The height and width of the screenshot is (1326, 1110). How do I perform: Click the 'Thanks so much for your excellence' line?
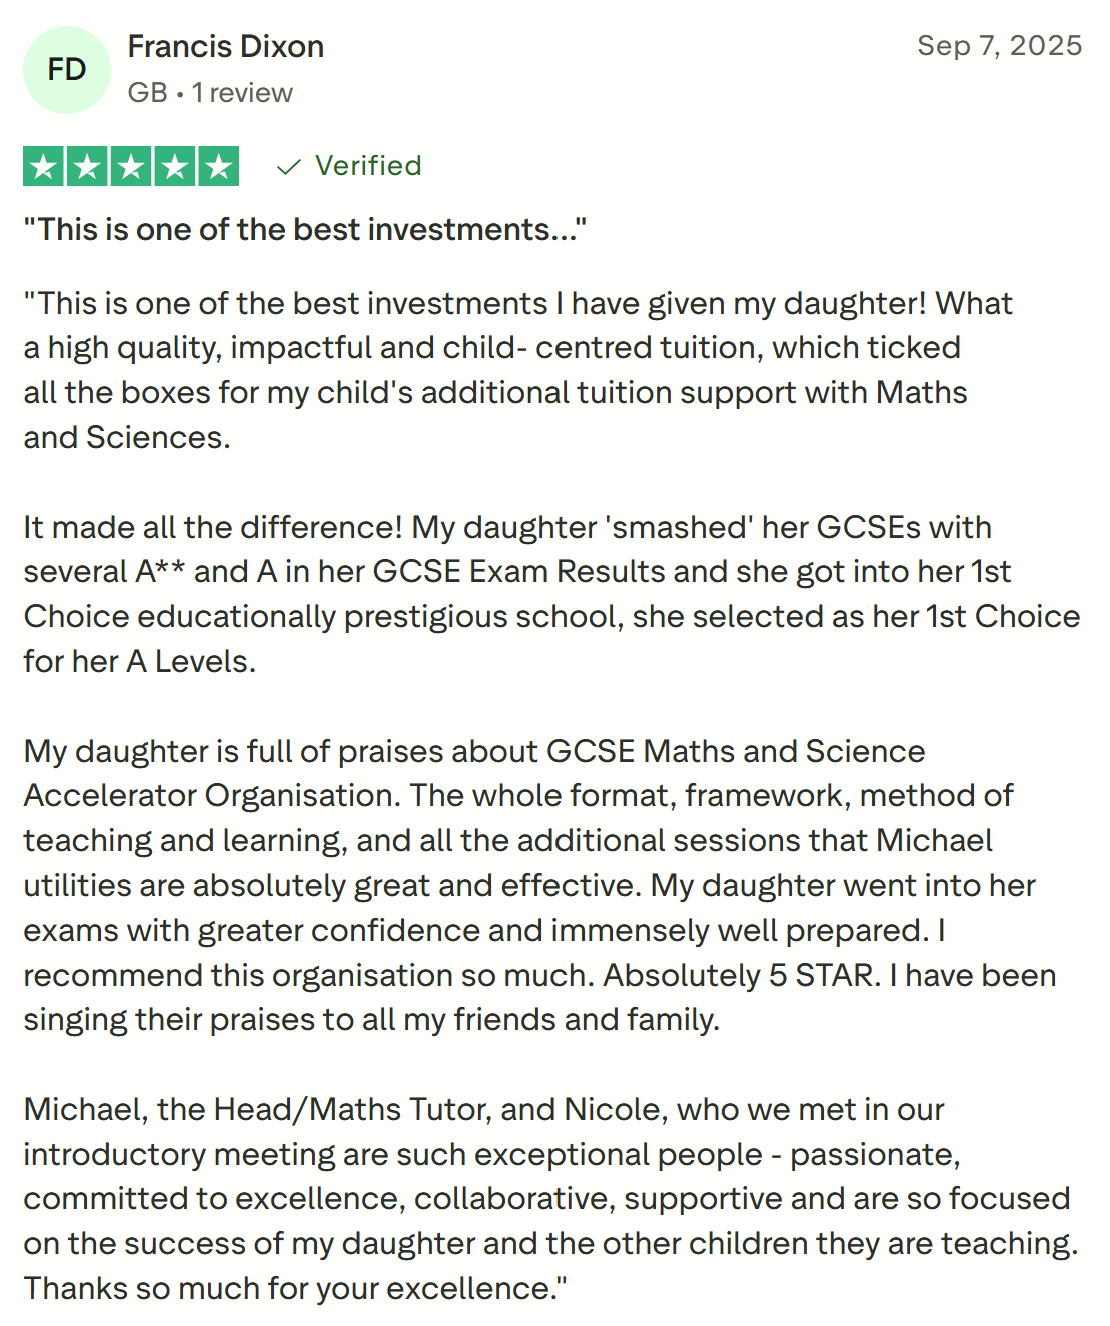click(x=295, y=1289)
